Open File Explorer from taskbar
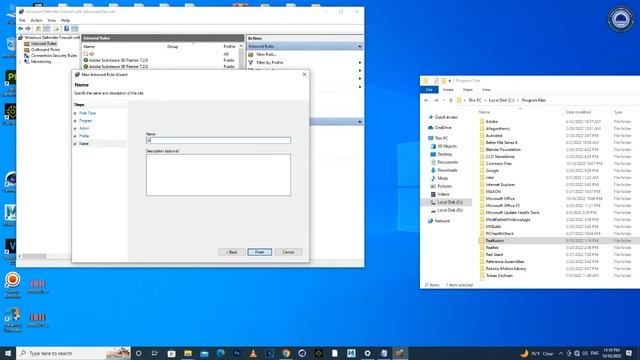This screenshot has width=640, height=360. (188, 353)
